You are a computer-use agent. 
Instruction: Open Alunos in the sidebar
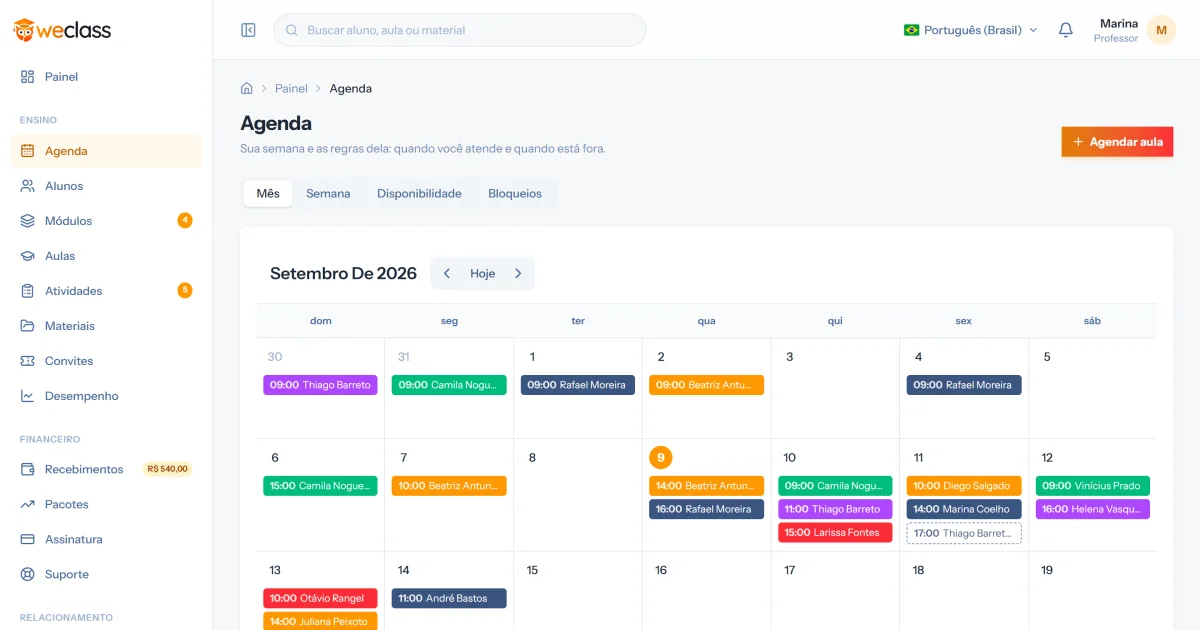(x=106, y=186)
